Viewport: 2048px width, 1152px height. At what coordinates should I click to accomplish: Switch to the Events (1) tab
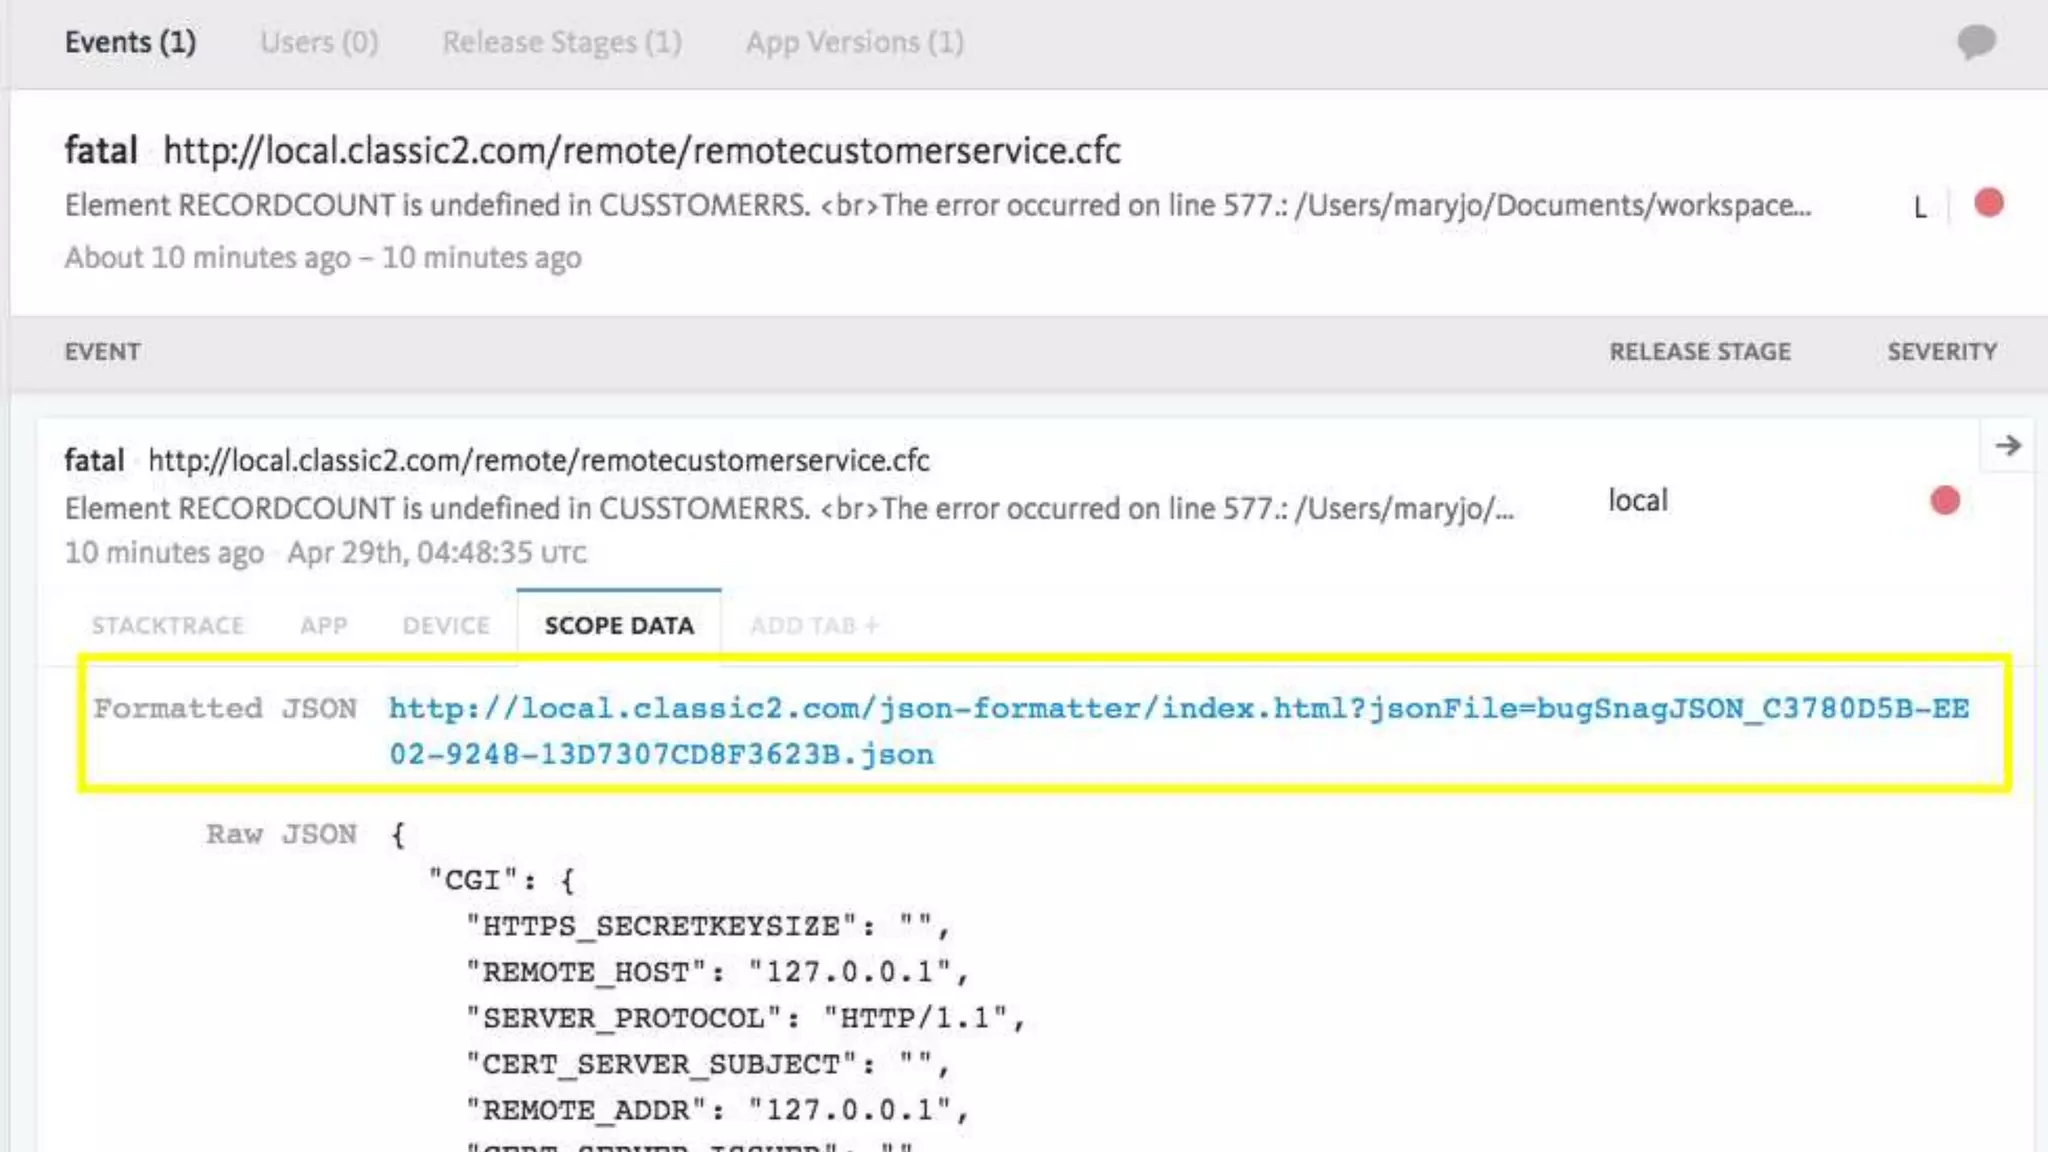[x=130, y=43]
